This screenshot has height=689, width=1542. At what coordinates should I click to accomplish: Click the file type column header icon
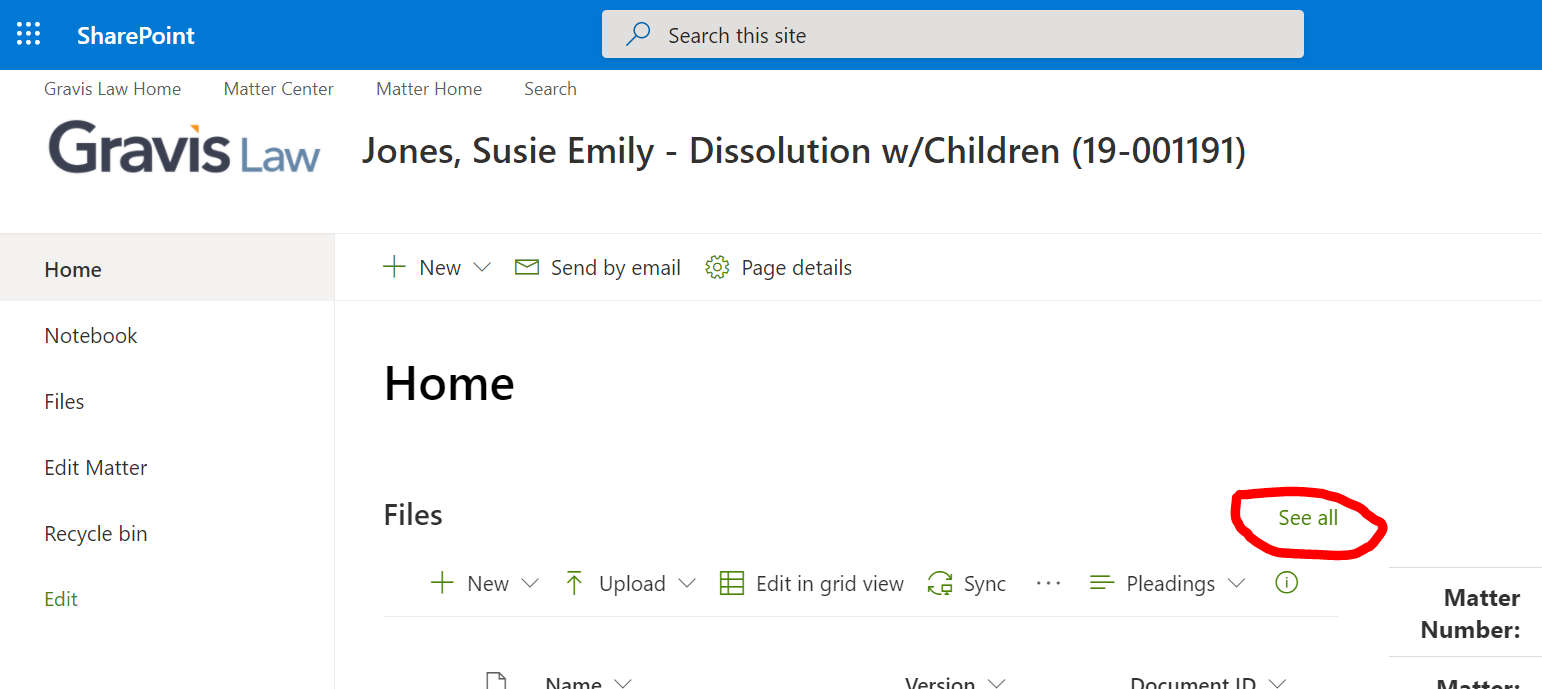[x=496, y=681]
